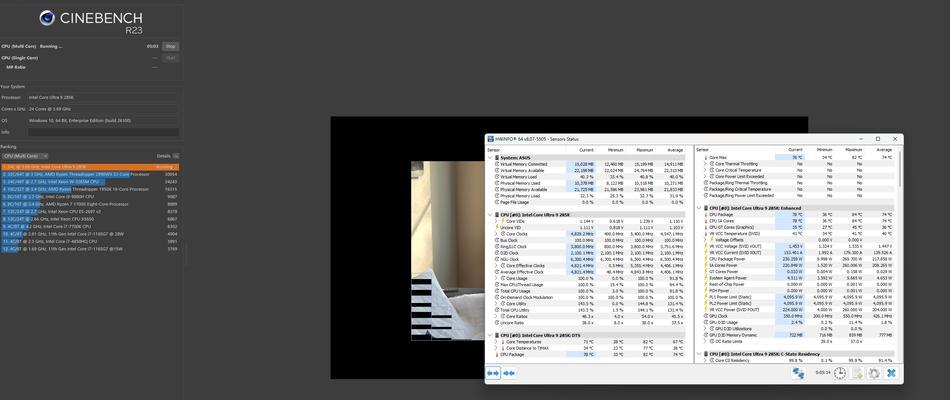Click the shrink-columns arrows icon in HWiNFO
950x400 pixels.
click(509, 373)
